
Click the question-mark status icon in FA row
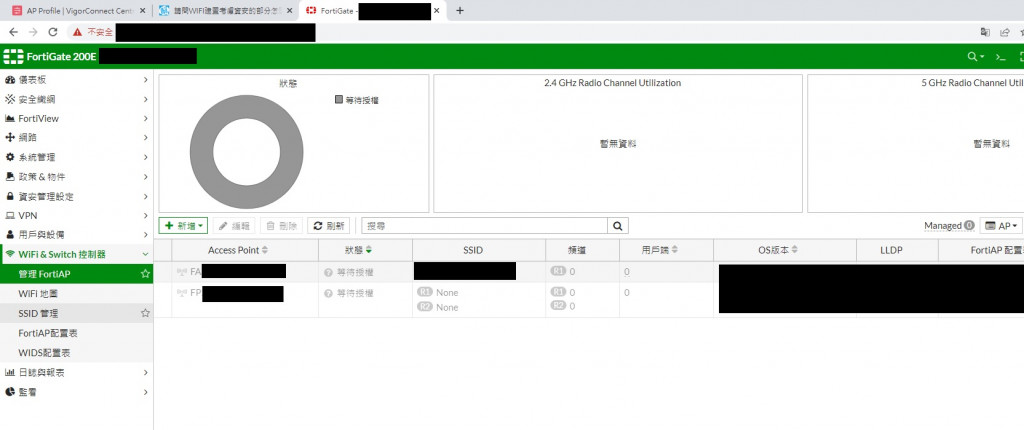pyautogui.click(x=328, y=272)
